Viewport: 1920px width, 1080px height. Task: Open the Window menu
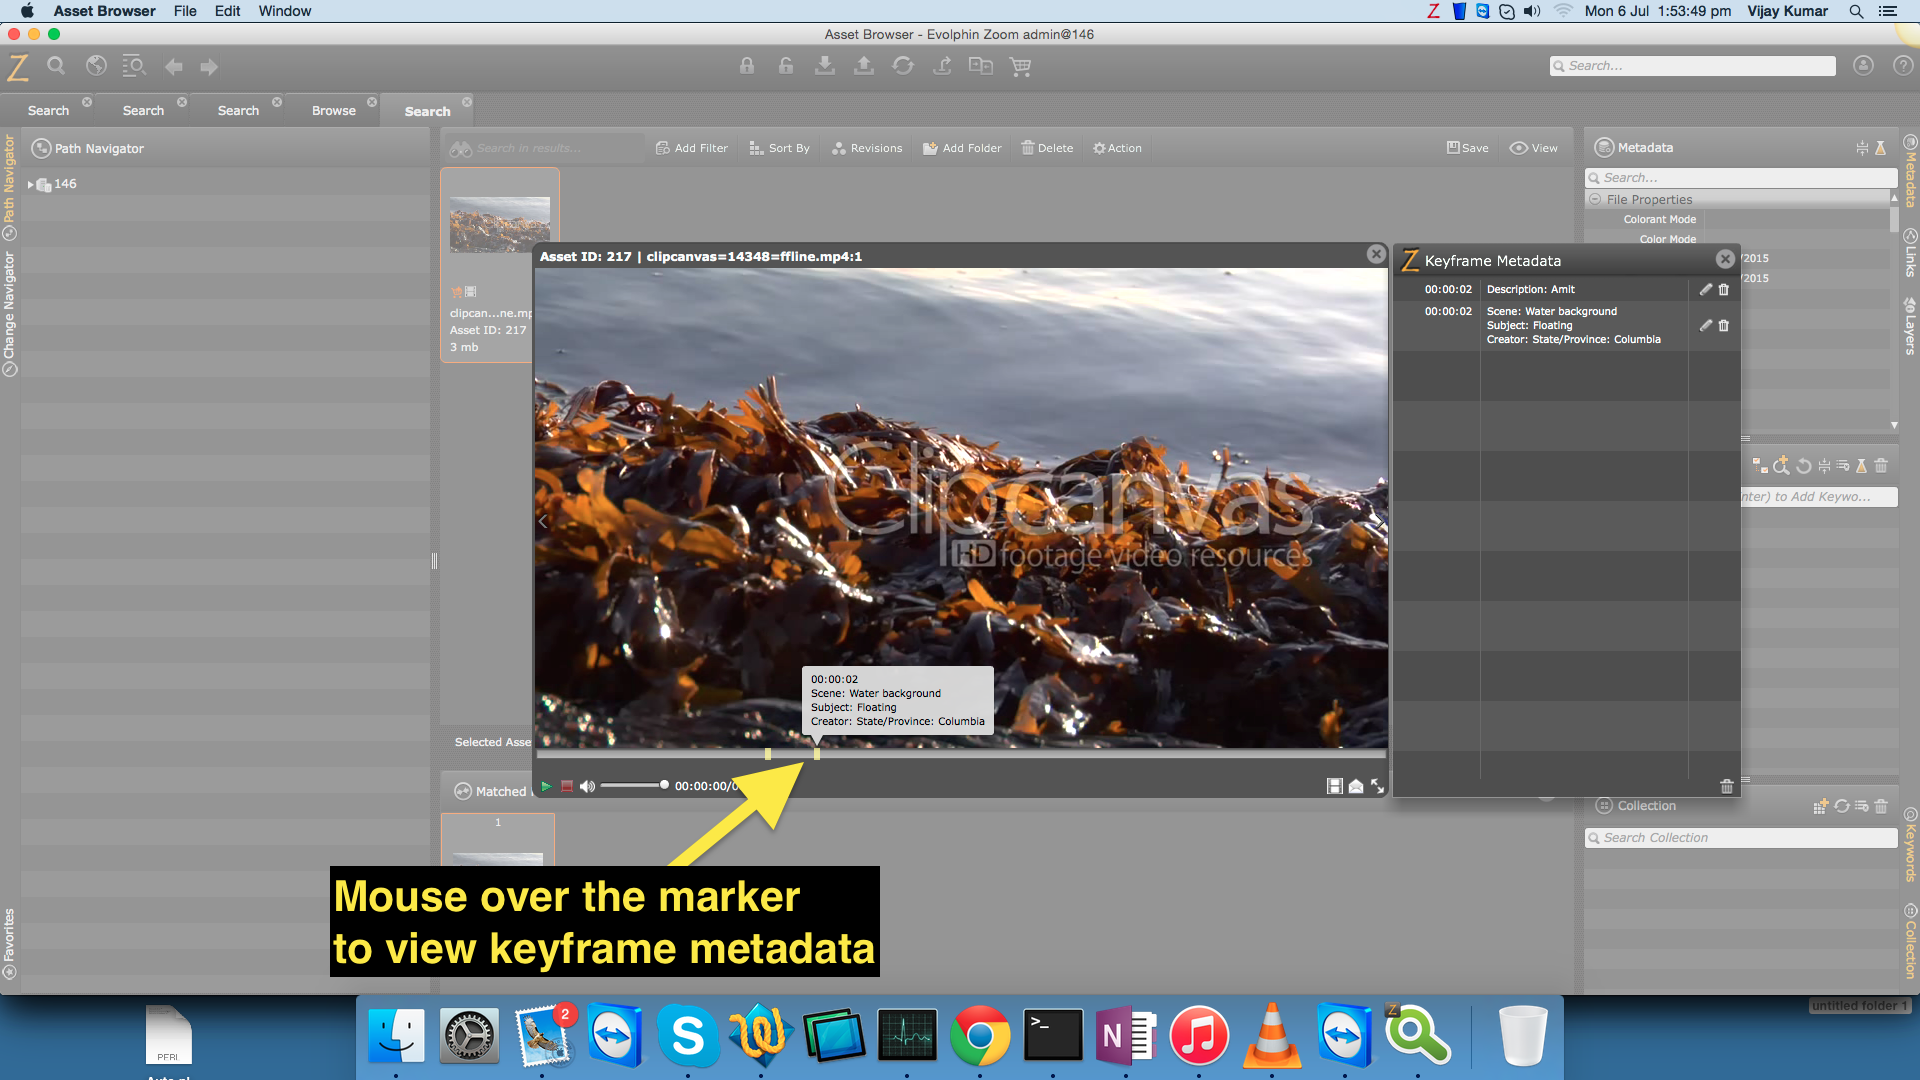point(285,11)
